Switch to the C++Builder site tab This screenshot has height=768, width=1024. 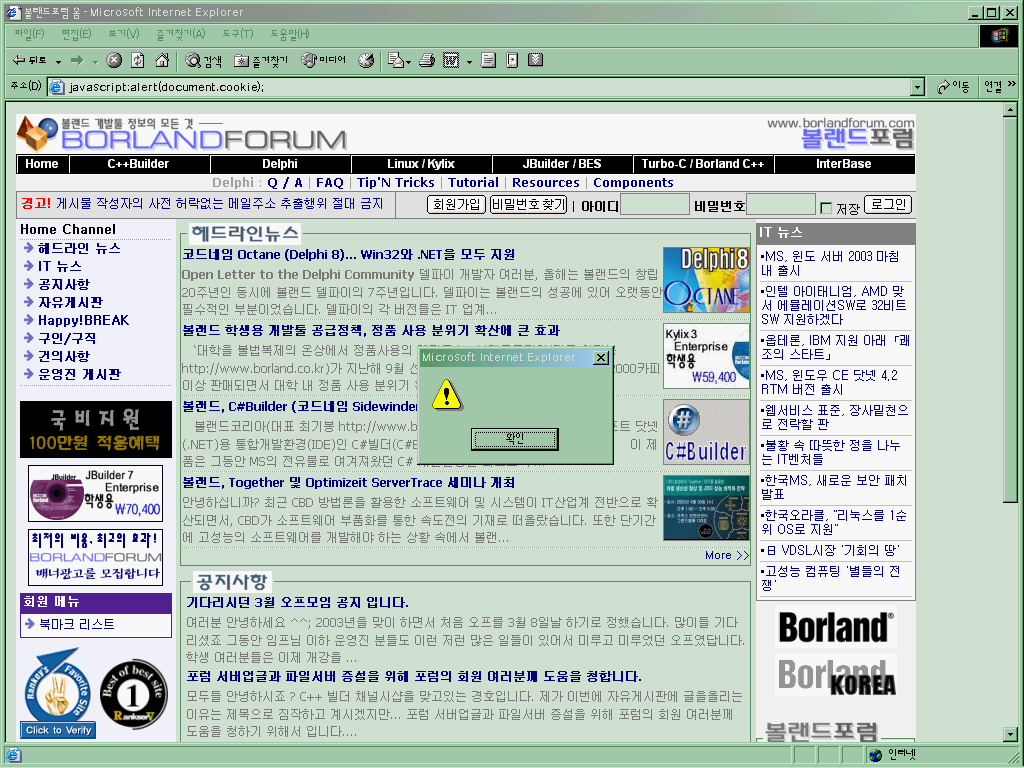click(138, 164)
